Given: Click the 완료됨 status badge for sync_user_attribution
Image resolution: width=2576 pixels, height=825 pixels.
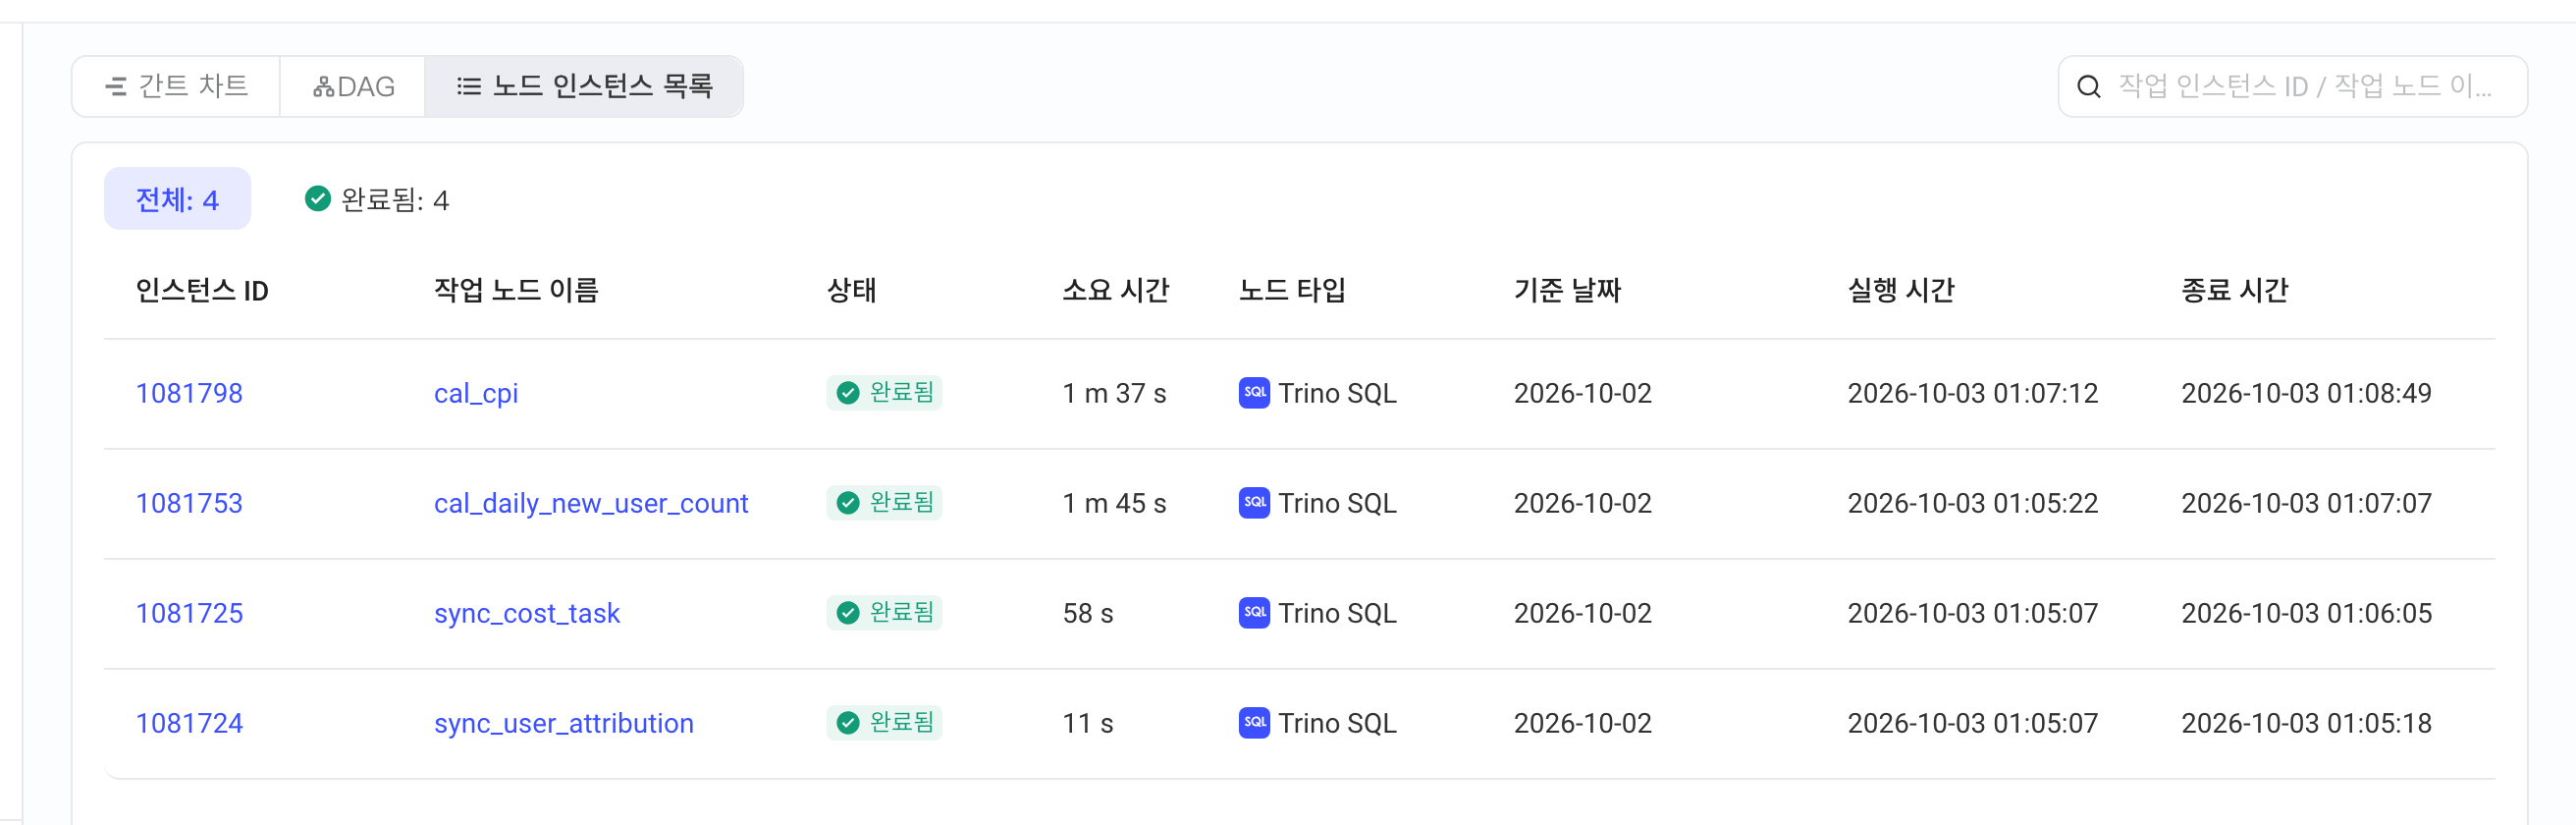Looking at the screenshot, I should [x=884, y=722].
